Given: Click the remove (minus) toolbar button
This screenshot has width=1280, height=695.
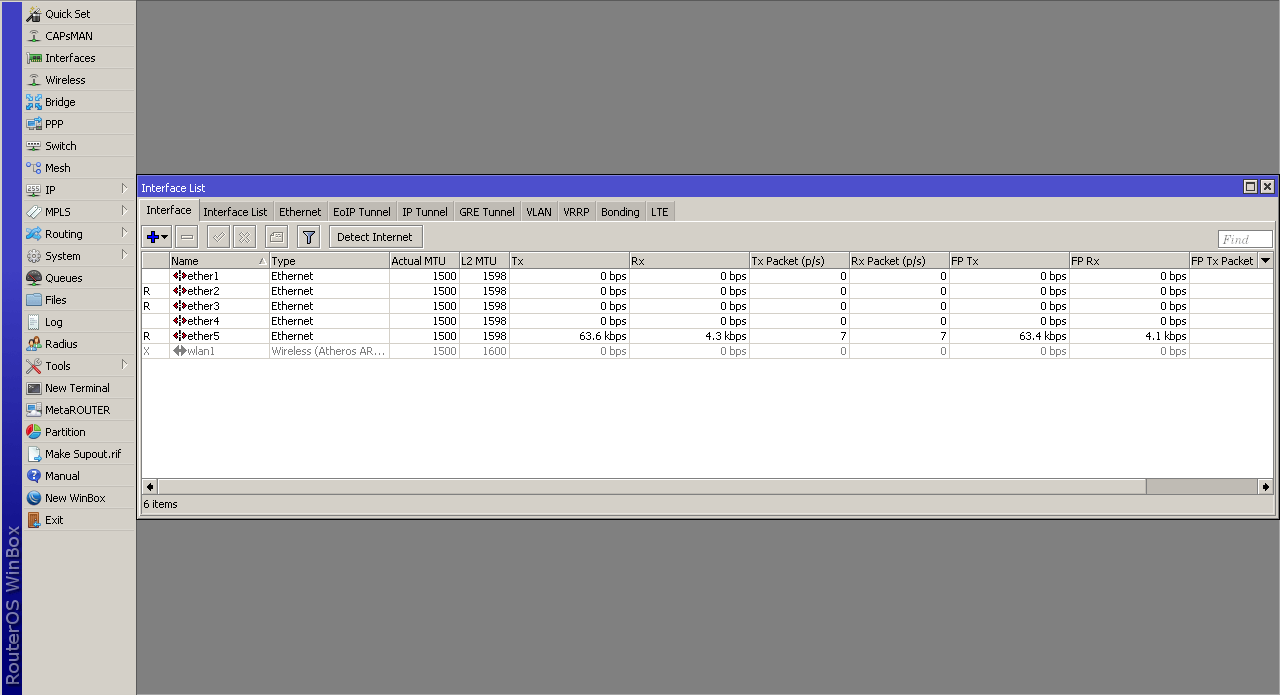Looking at the screenshot, I should click(x=186, y=237).
